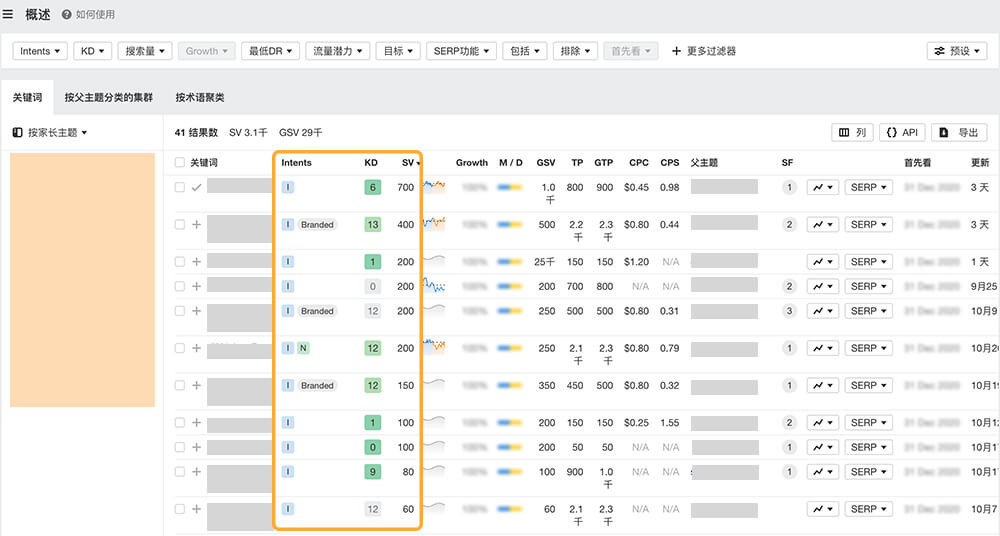Screen dimensions: 1000x536
Task: Tick the checkbox of the SV 150 row
Action: tap(180, 385)
